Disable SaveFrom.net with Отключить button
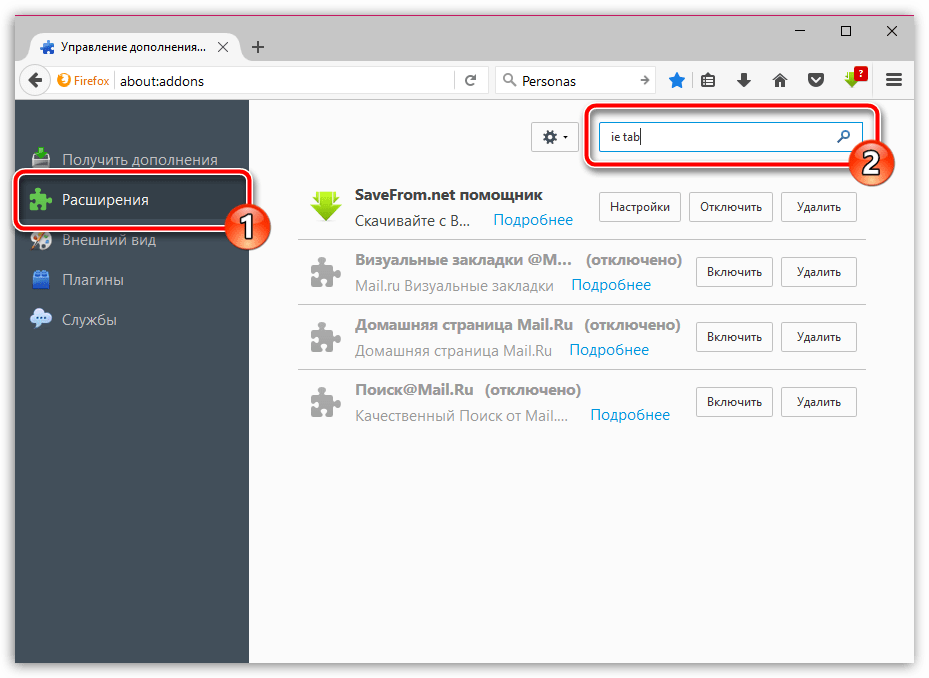This screenshot has height=678, width=929. (731, 207)
